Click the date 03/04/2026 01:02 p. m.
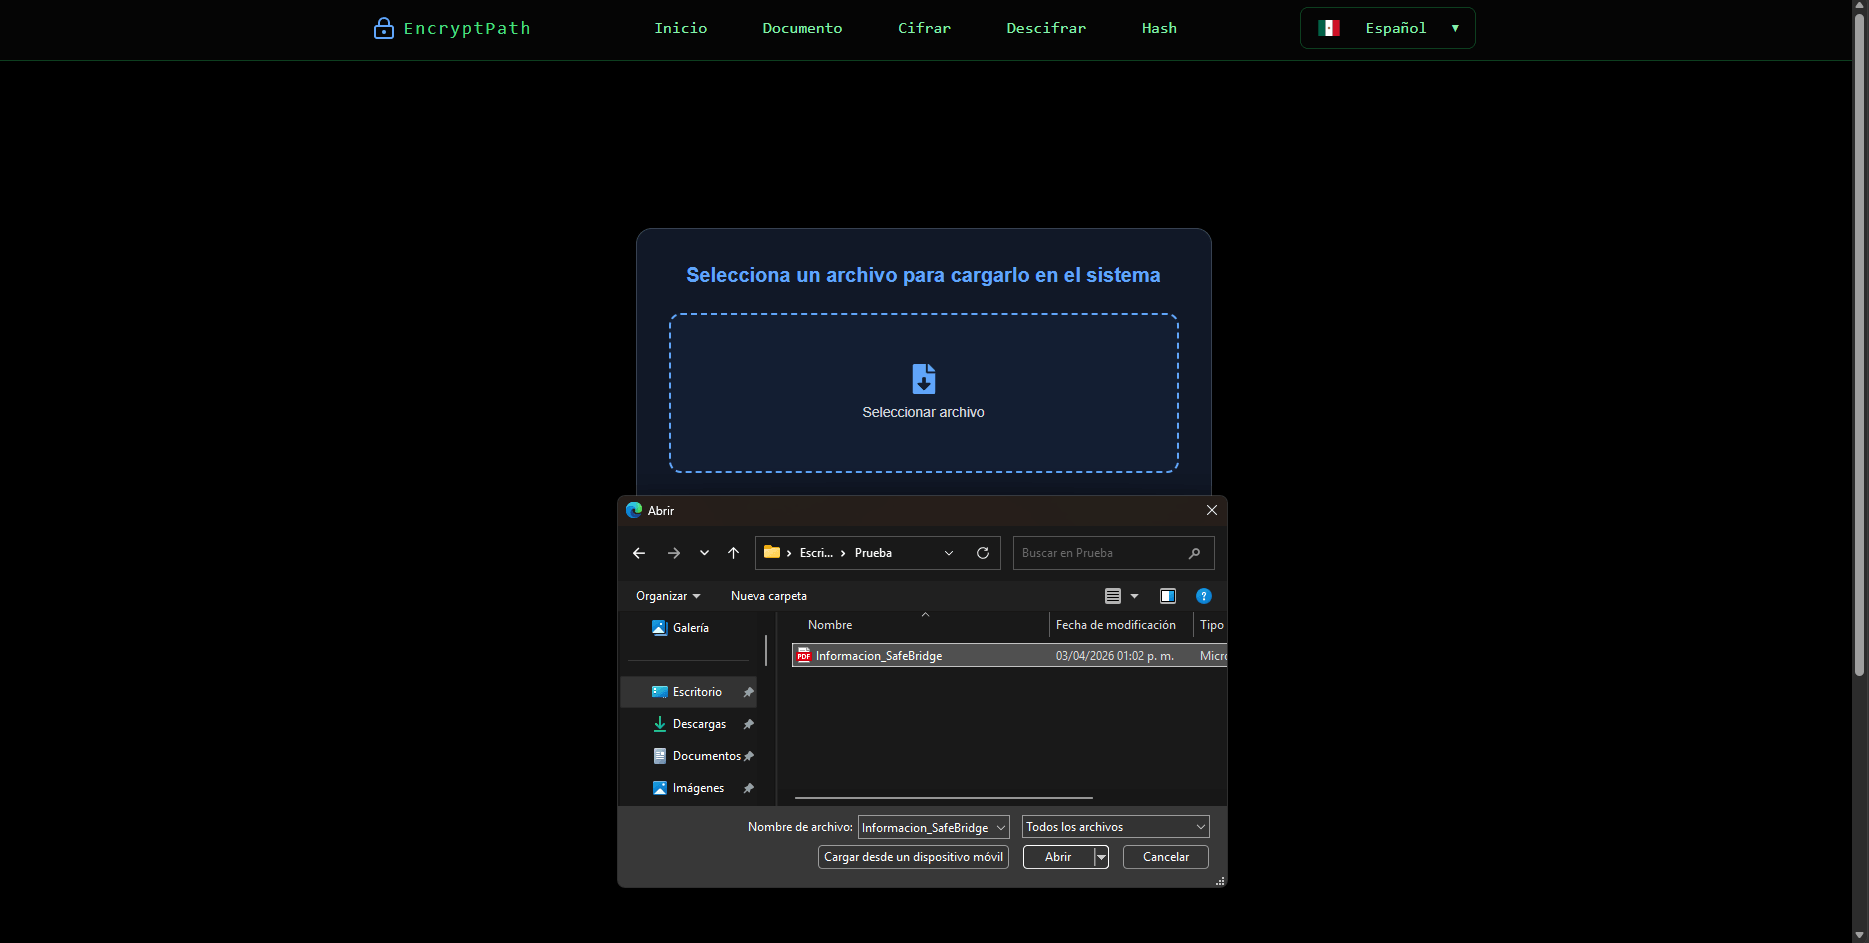The image size is (1869, 943). pos(1115,656)
